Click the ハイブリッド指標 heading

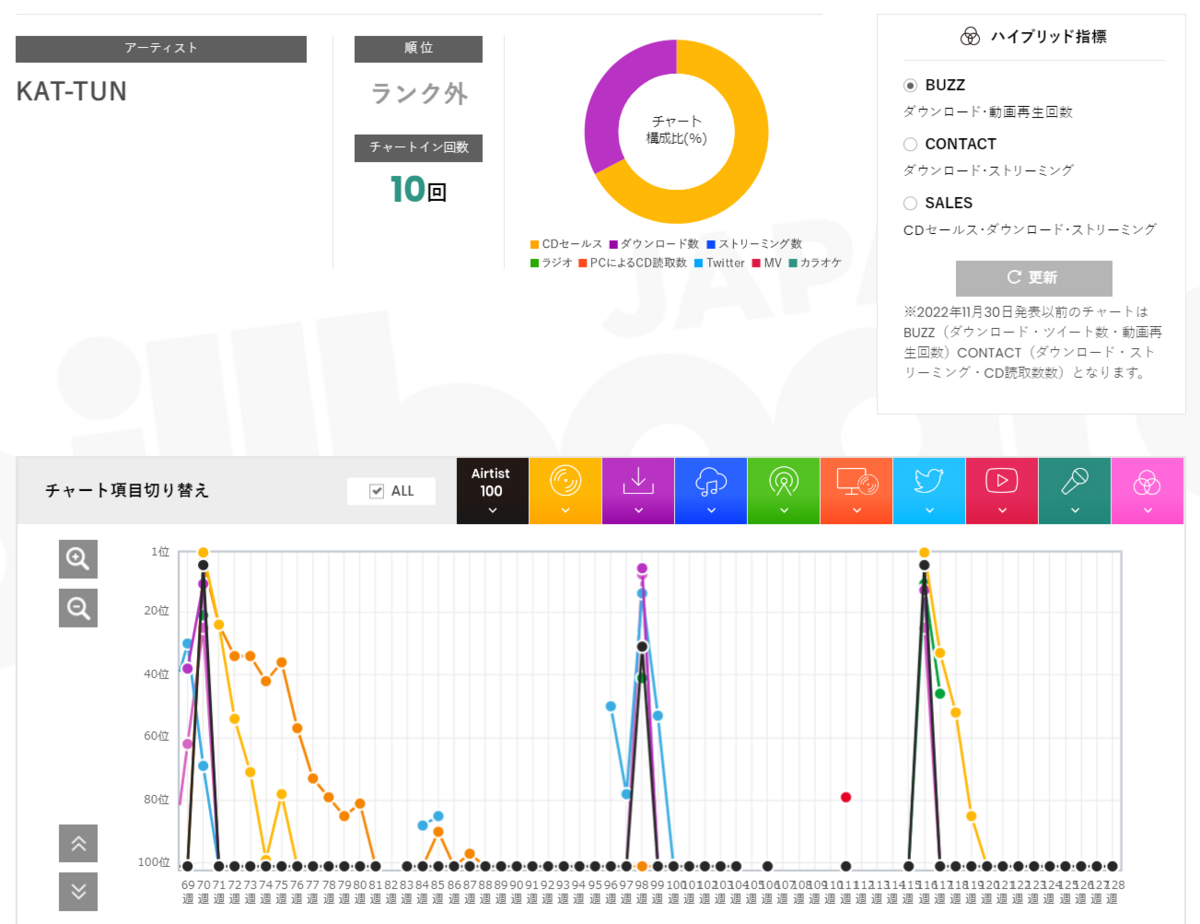point(1048,37)
